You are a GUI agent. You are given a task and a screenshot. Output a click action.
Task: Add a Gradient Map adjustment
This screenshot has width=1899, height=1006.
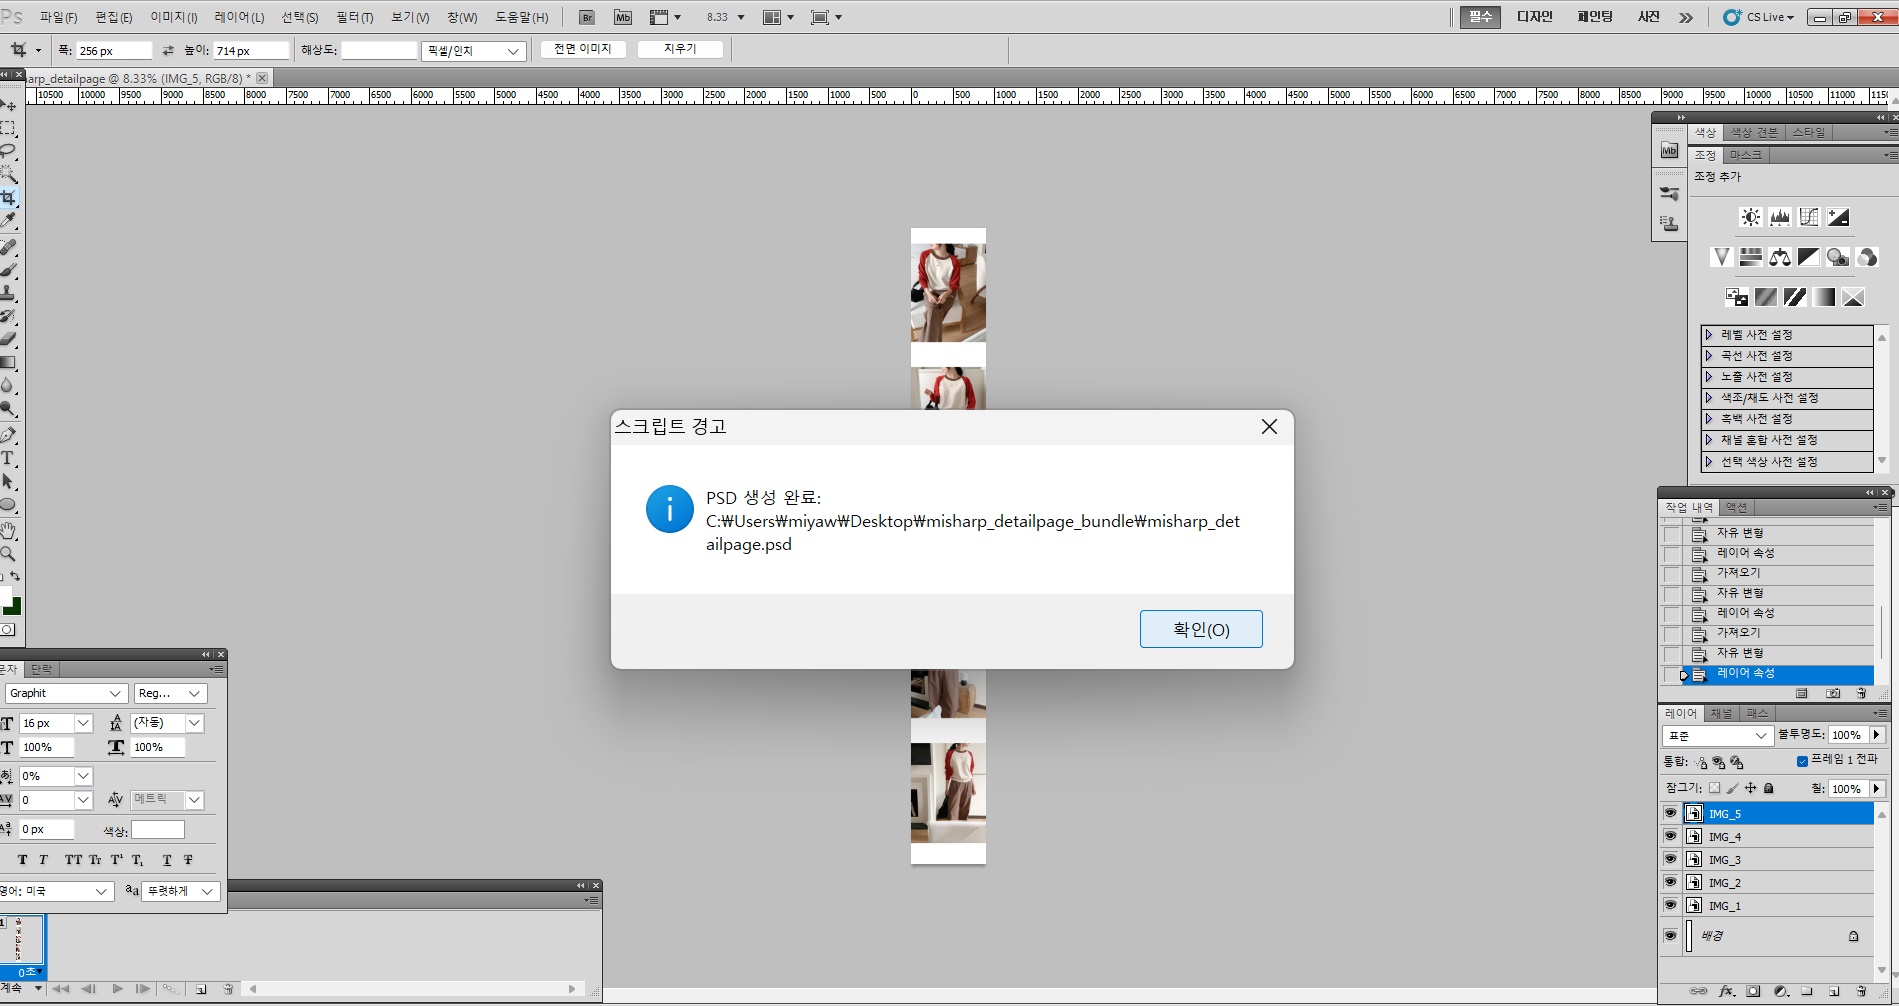point(1824,297)
